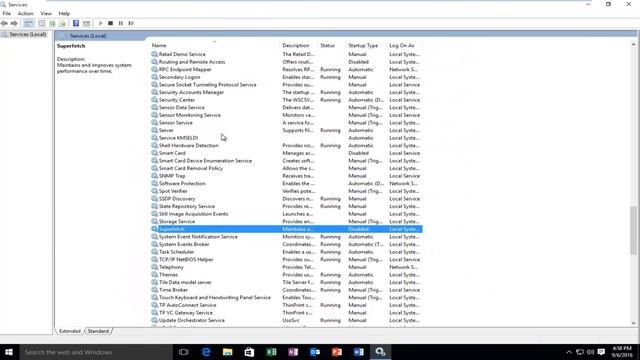
Task: Click the vertical scrollbar thumb
Action: coord(633,231)
